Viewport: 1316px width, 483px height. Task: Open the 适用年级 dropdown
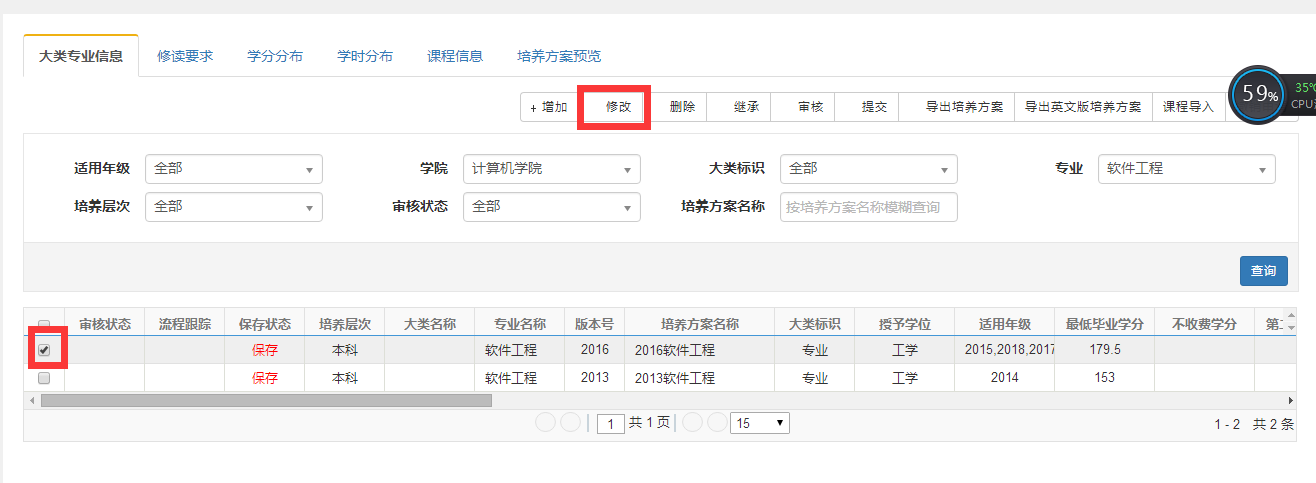pyautogui.click(x=234, y=169)
